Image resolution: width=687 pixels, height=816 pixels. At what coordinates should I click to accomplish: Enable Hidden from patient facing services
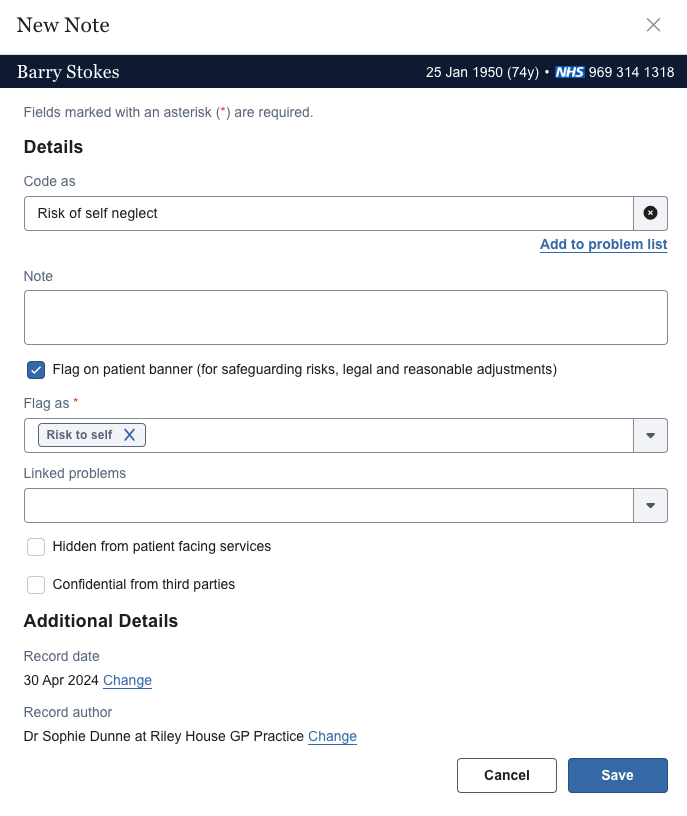click(35, 546)
